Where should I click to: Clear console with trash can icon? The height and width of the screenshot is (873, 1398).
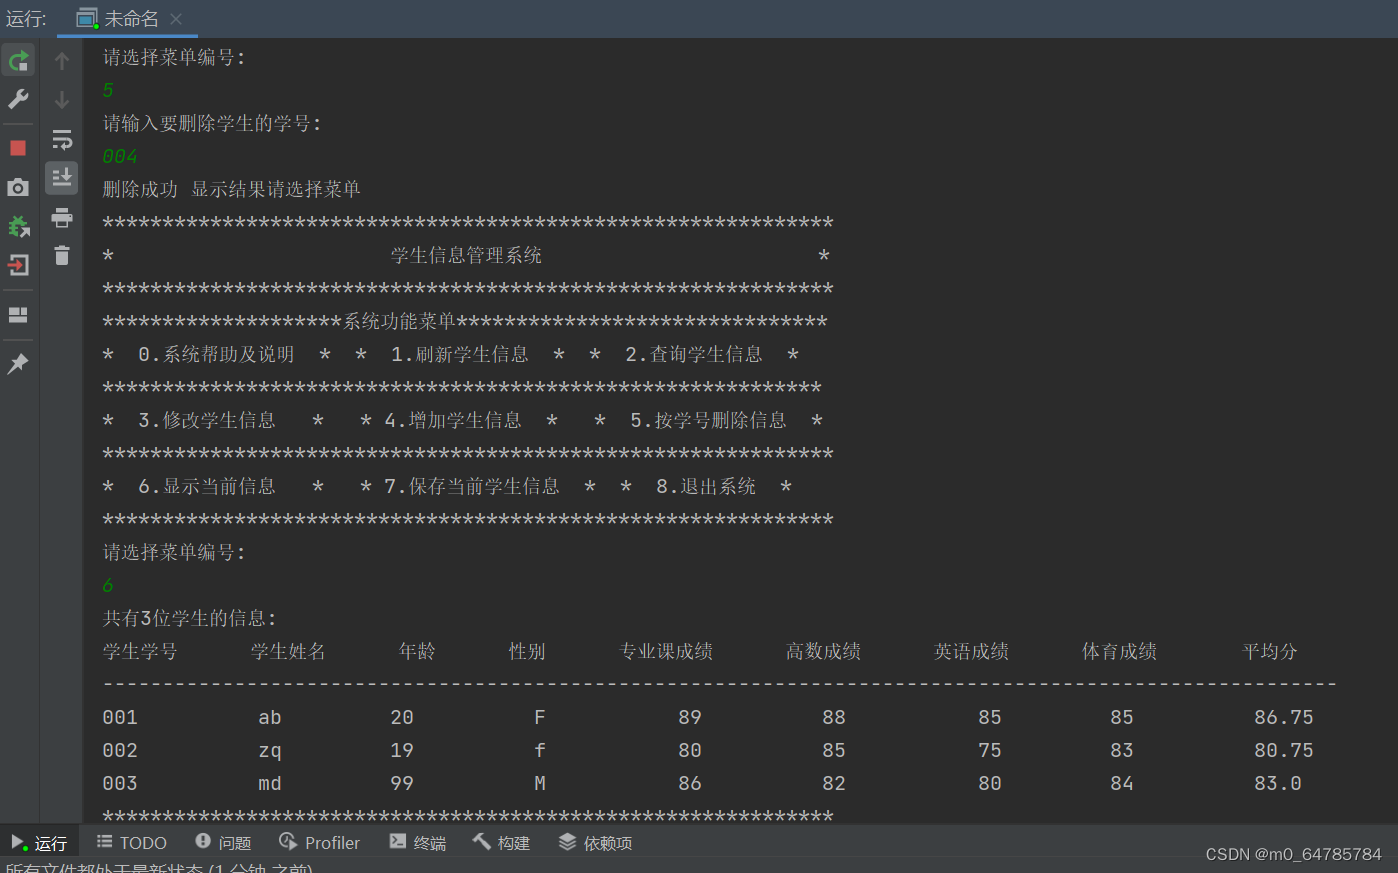[62, 256]
